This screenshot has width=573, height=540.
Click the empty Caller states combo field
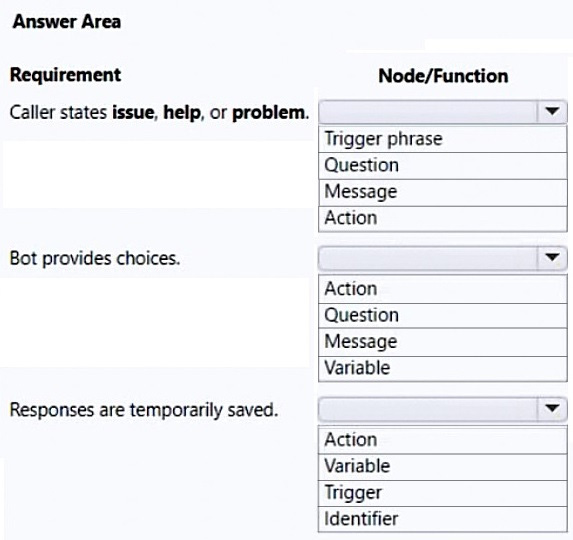tap(428, 112)
